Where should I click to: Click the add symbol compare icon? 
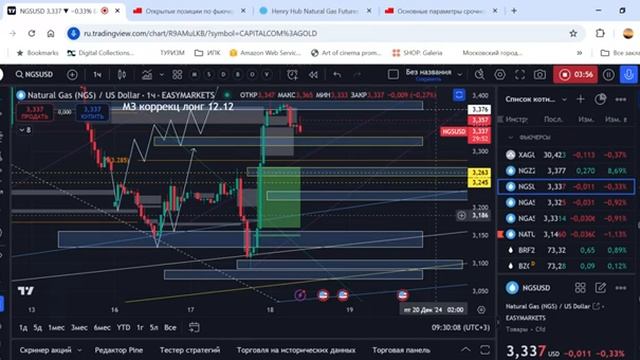click(x=72, y=75)
